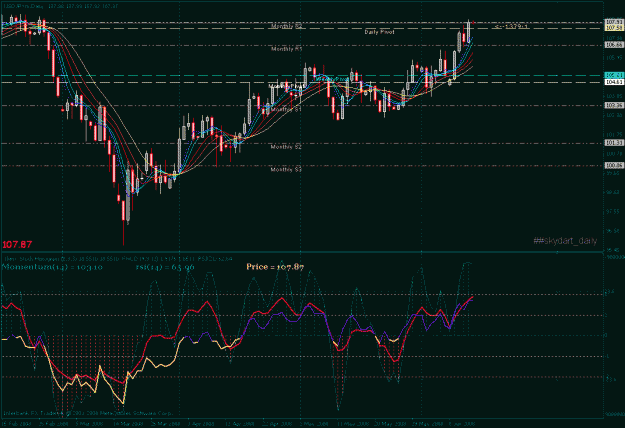Select the yellow 107.58 price tag
625x428 pixels.
pos(614,27)
